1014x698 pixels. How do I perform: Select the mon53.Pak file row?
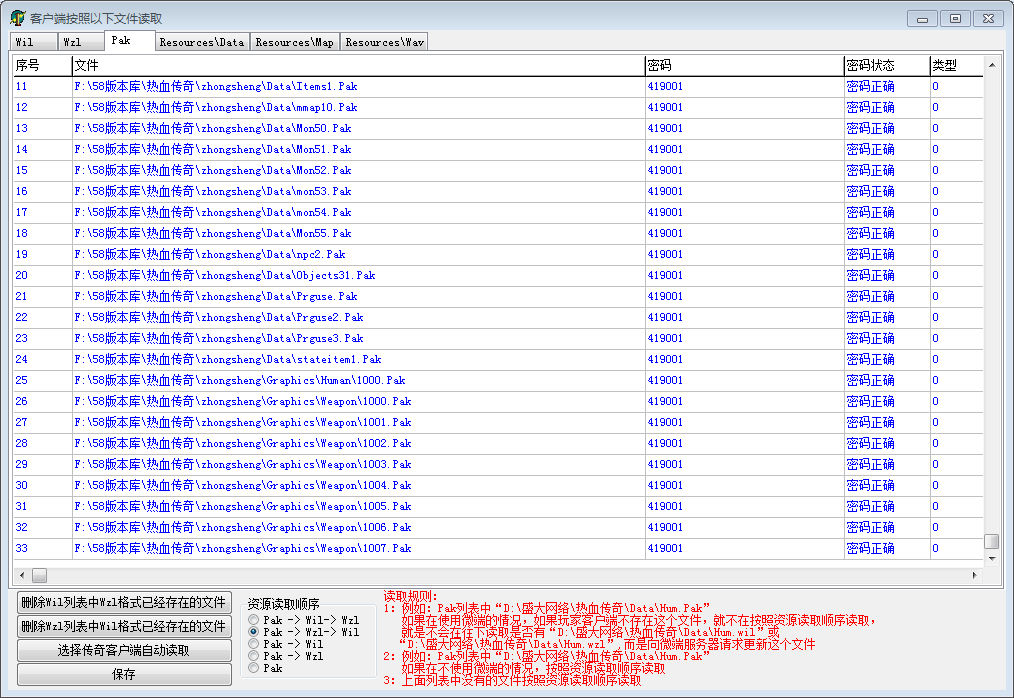(498, 191)
